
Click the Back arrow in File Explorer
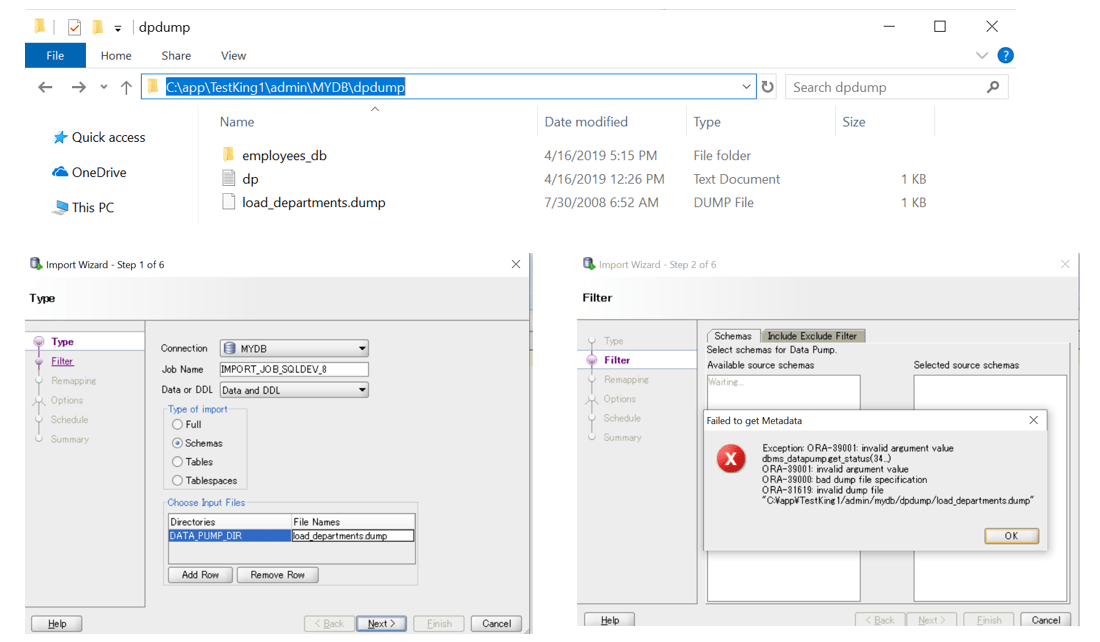pos(46,87)
